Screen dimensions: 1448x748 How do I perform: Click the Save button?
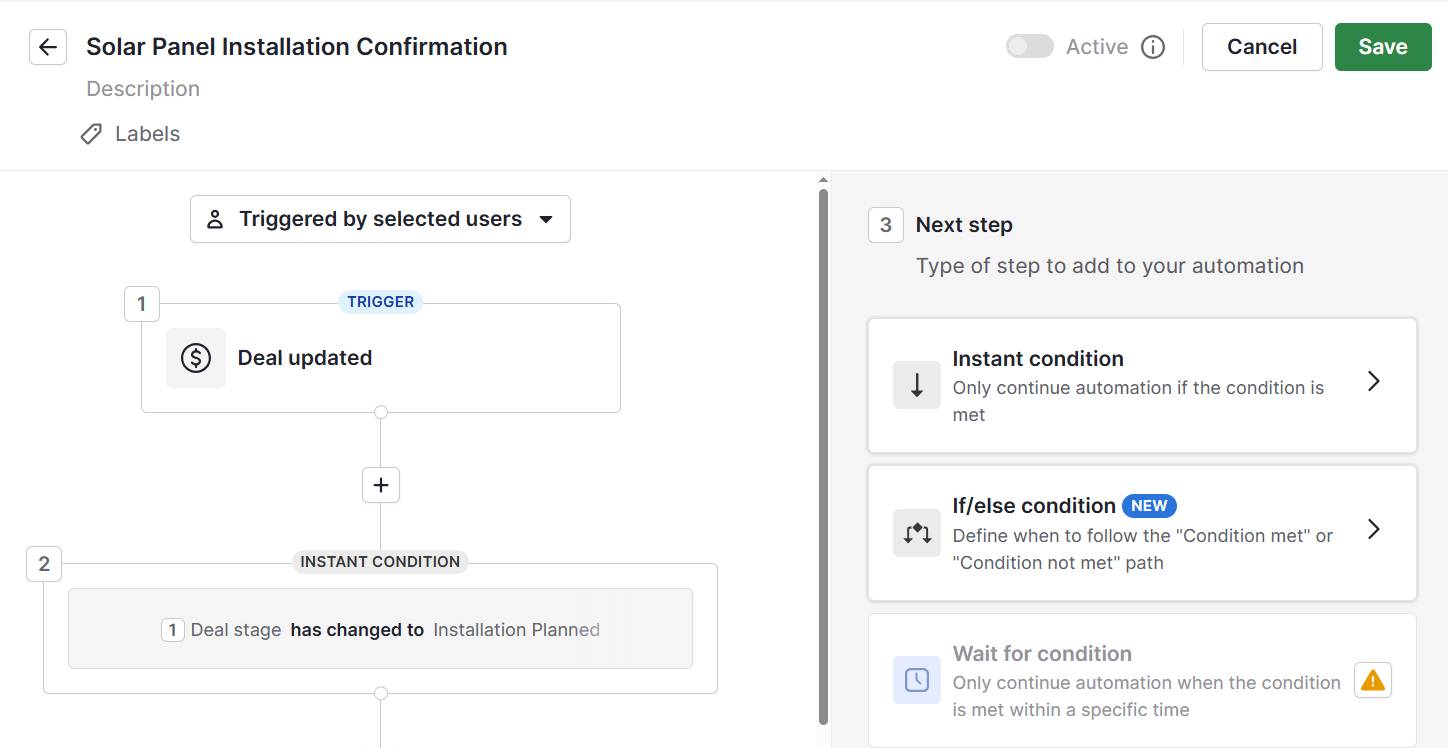coord(1383,46)
